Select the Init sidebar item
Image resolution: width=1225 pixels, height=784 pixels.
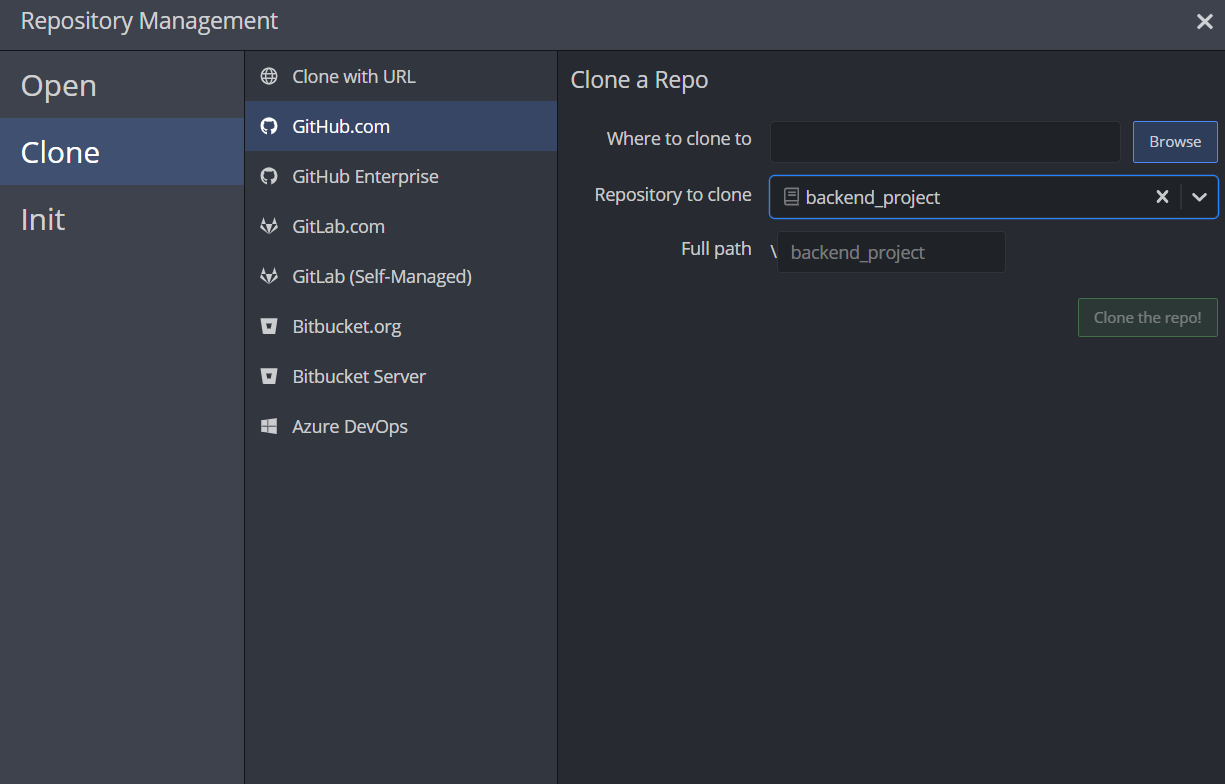42,219
